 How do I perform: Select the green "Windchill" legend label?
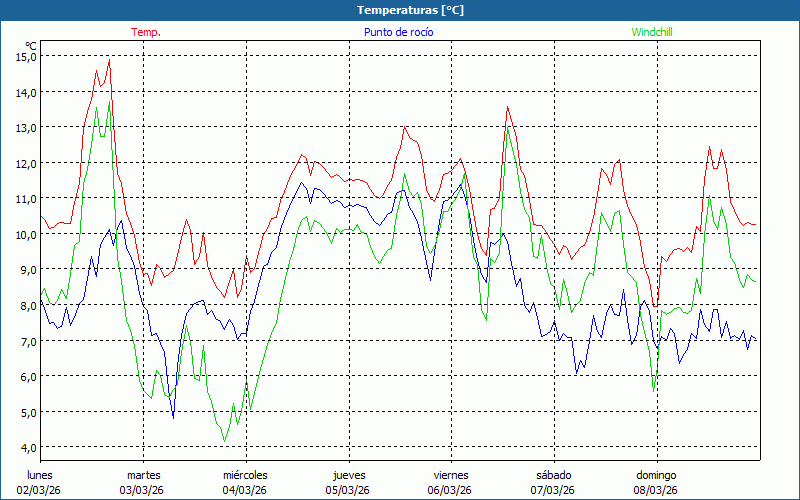(652, 32)
